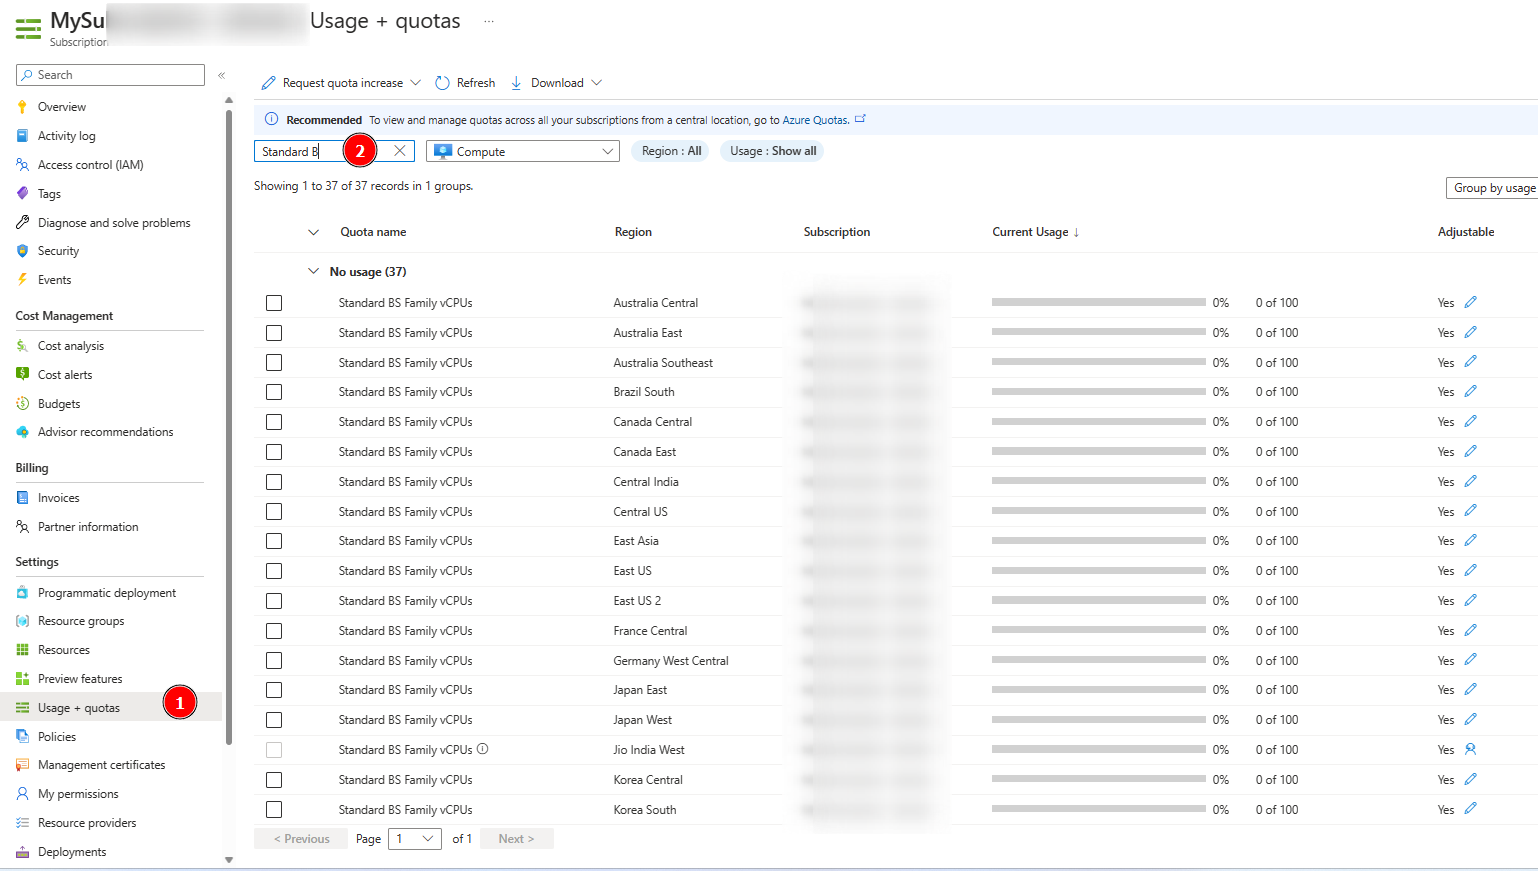Screen dimensions: 1538x871
Task: Check the Canada East row checkbox
Action: pyautogui.click(x=274, y=452)
